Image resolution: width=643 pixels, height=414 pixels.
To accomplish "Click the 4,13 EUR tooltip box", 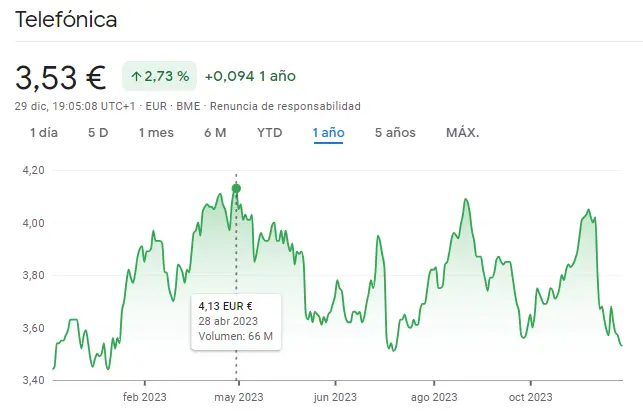I will 236,320.
